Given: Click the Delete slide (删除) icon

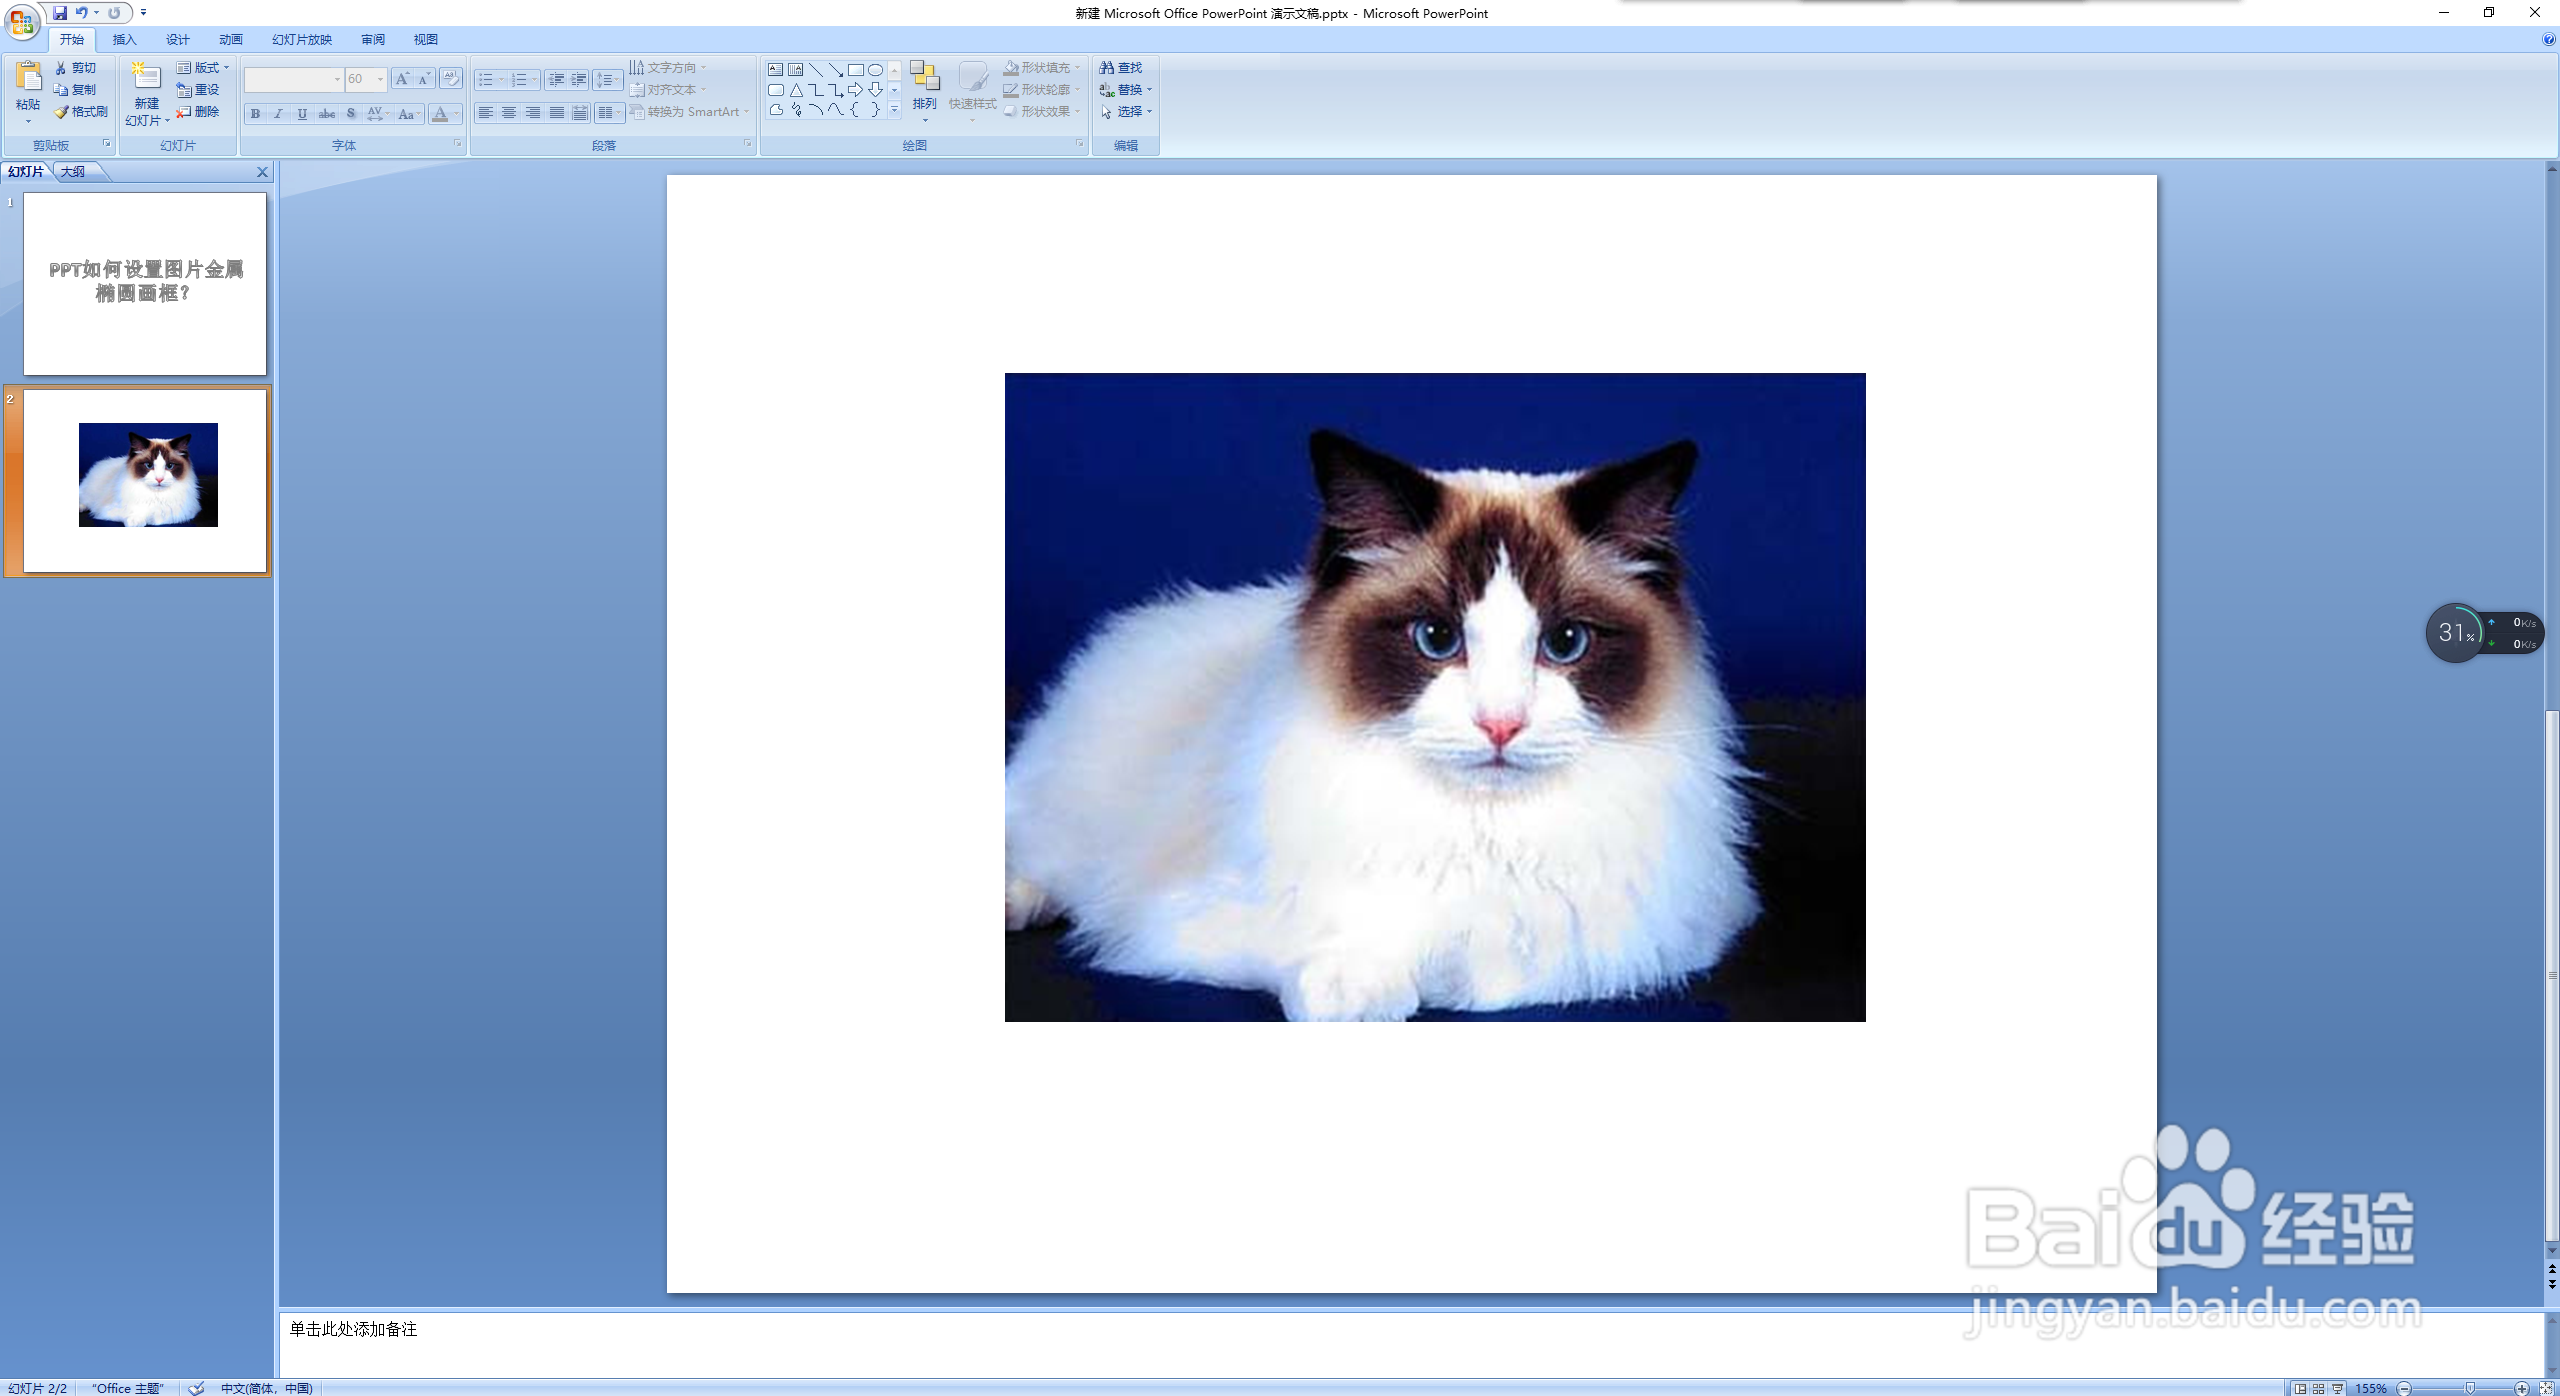Looking at the screenshot, I should tap(184, 112).
